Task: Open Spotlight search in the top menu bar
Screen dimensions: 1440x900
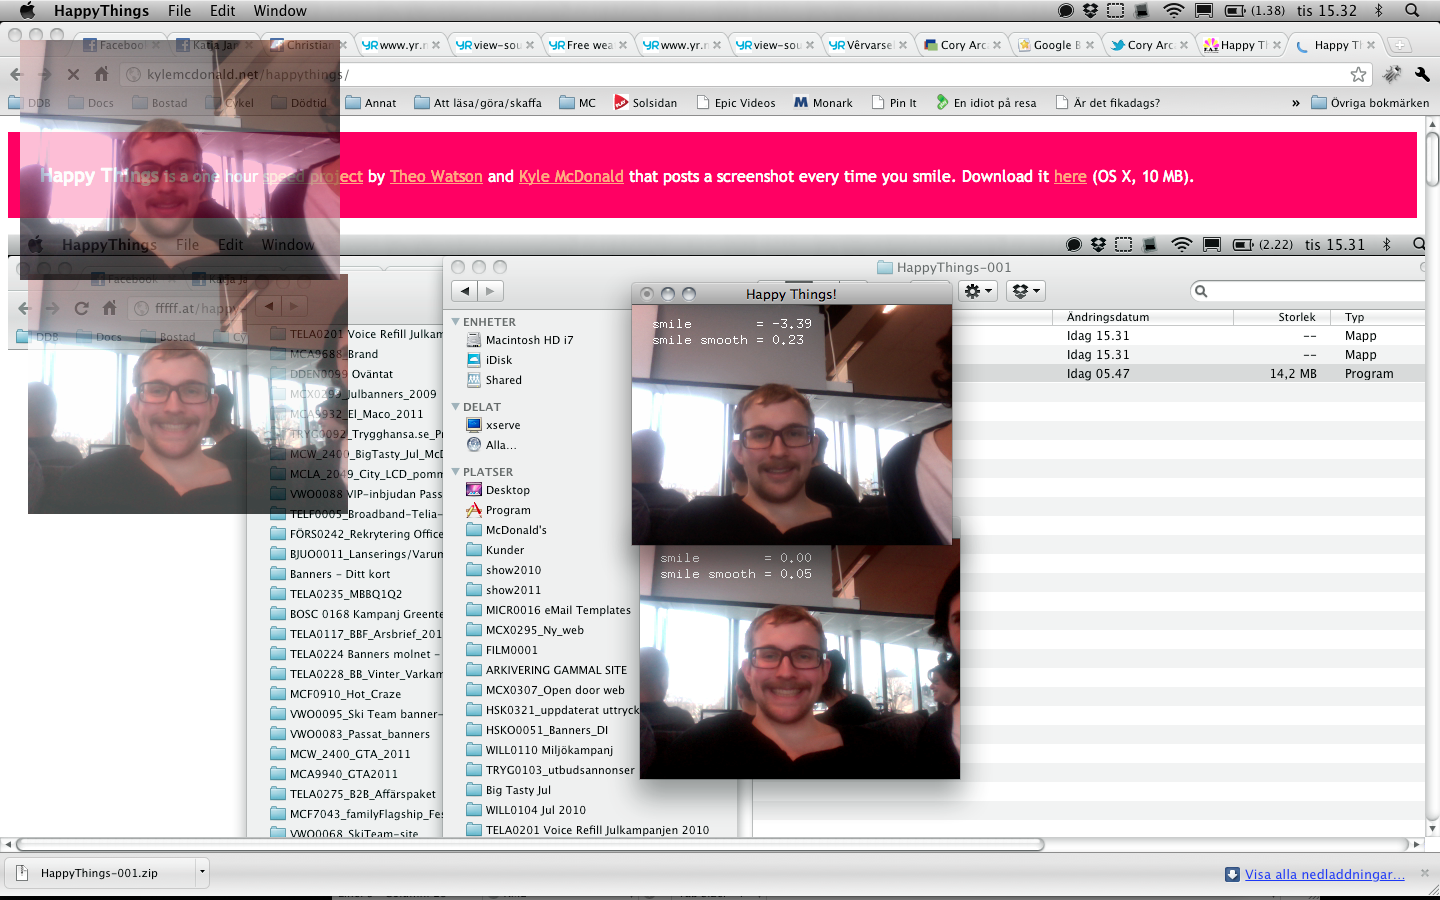Action: tap(1412, 11)
